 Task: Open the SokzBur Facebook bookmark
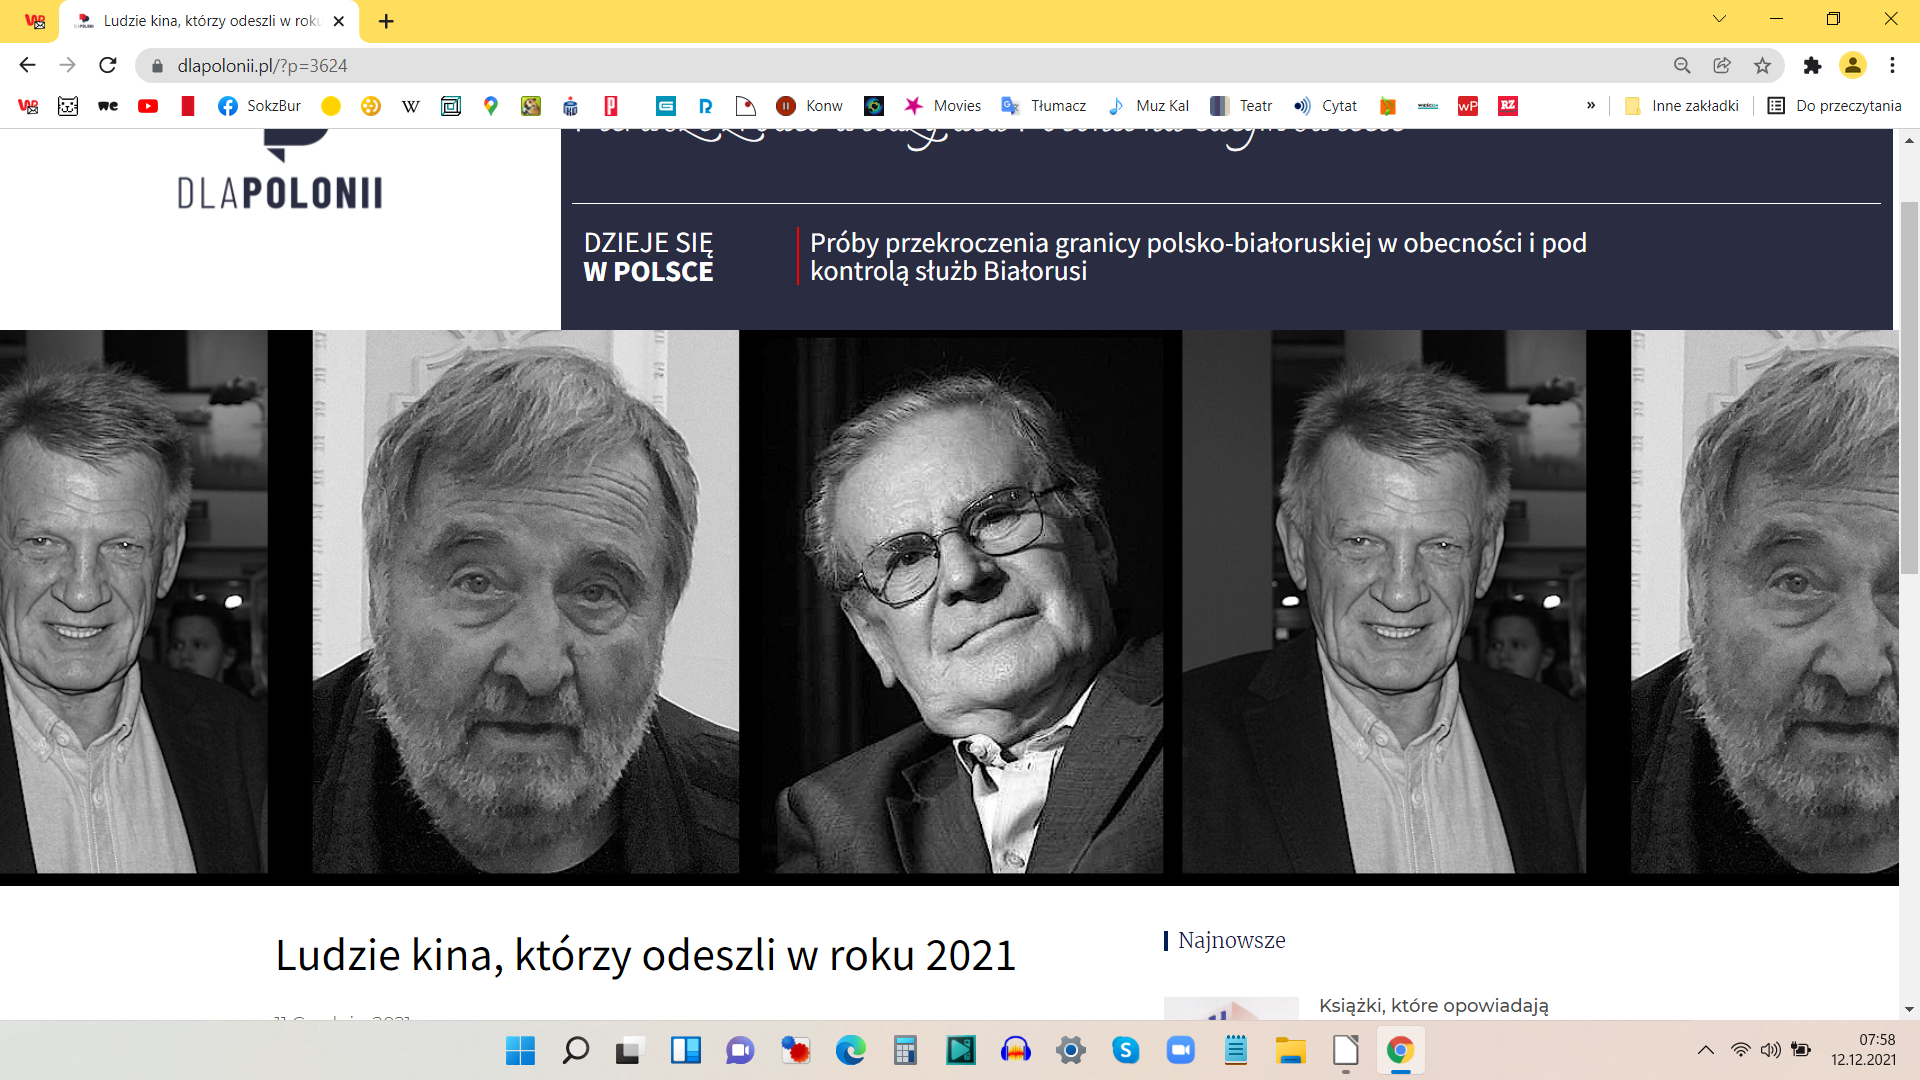pos(259,106)
